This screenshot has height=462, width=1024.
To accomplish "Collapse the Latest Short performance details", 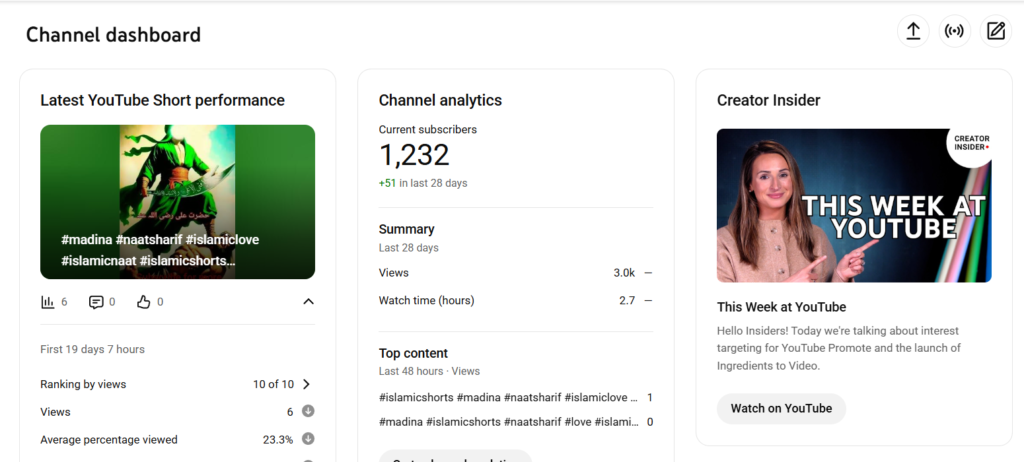I will (308, 302).
